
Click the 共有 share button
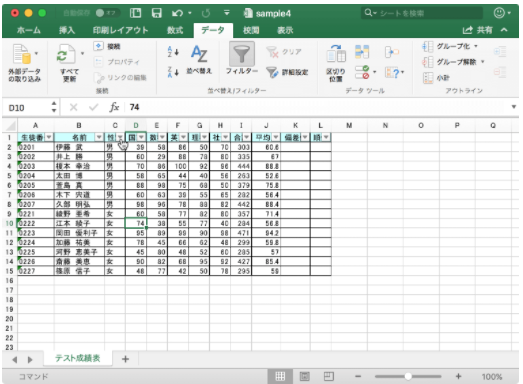tap(478, 30)
